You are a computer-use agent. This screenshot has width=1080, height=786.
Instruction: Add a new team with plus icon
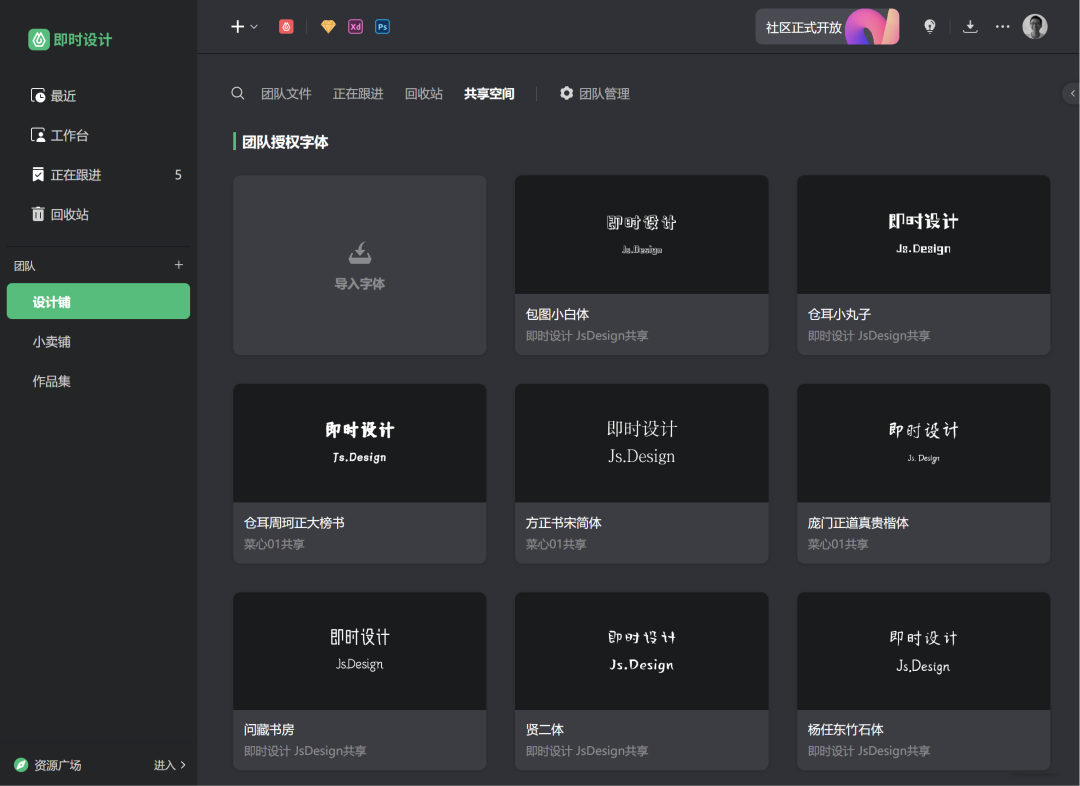(178, 265)
